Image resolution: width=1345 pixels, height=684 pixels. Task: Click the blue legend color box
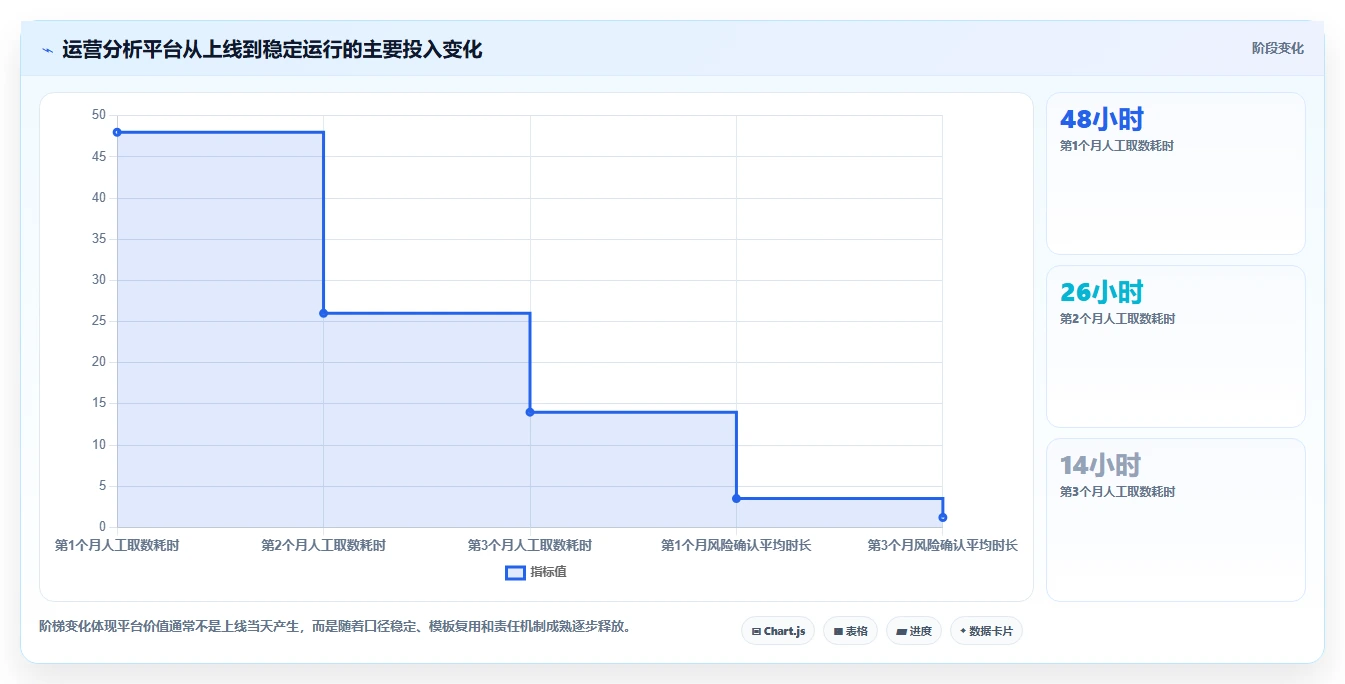(x=515, y=572)
